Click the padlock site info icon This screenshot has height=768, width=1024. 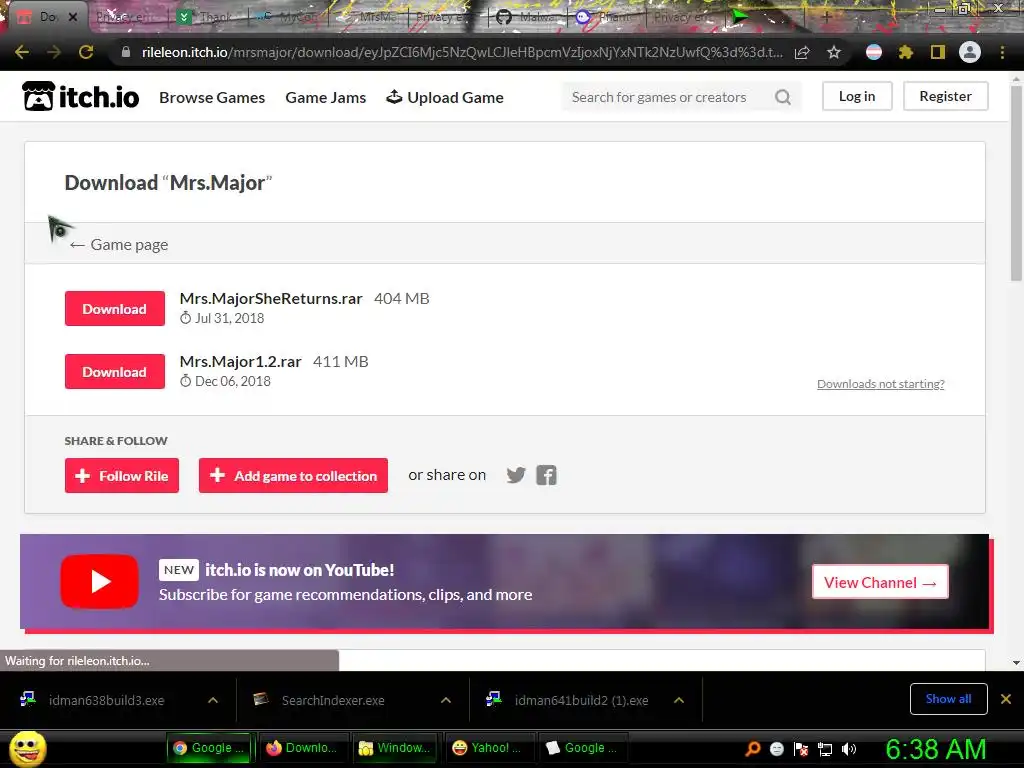(x=126, y=52)
